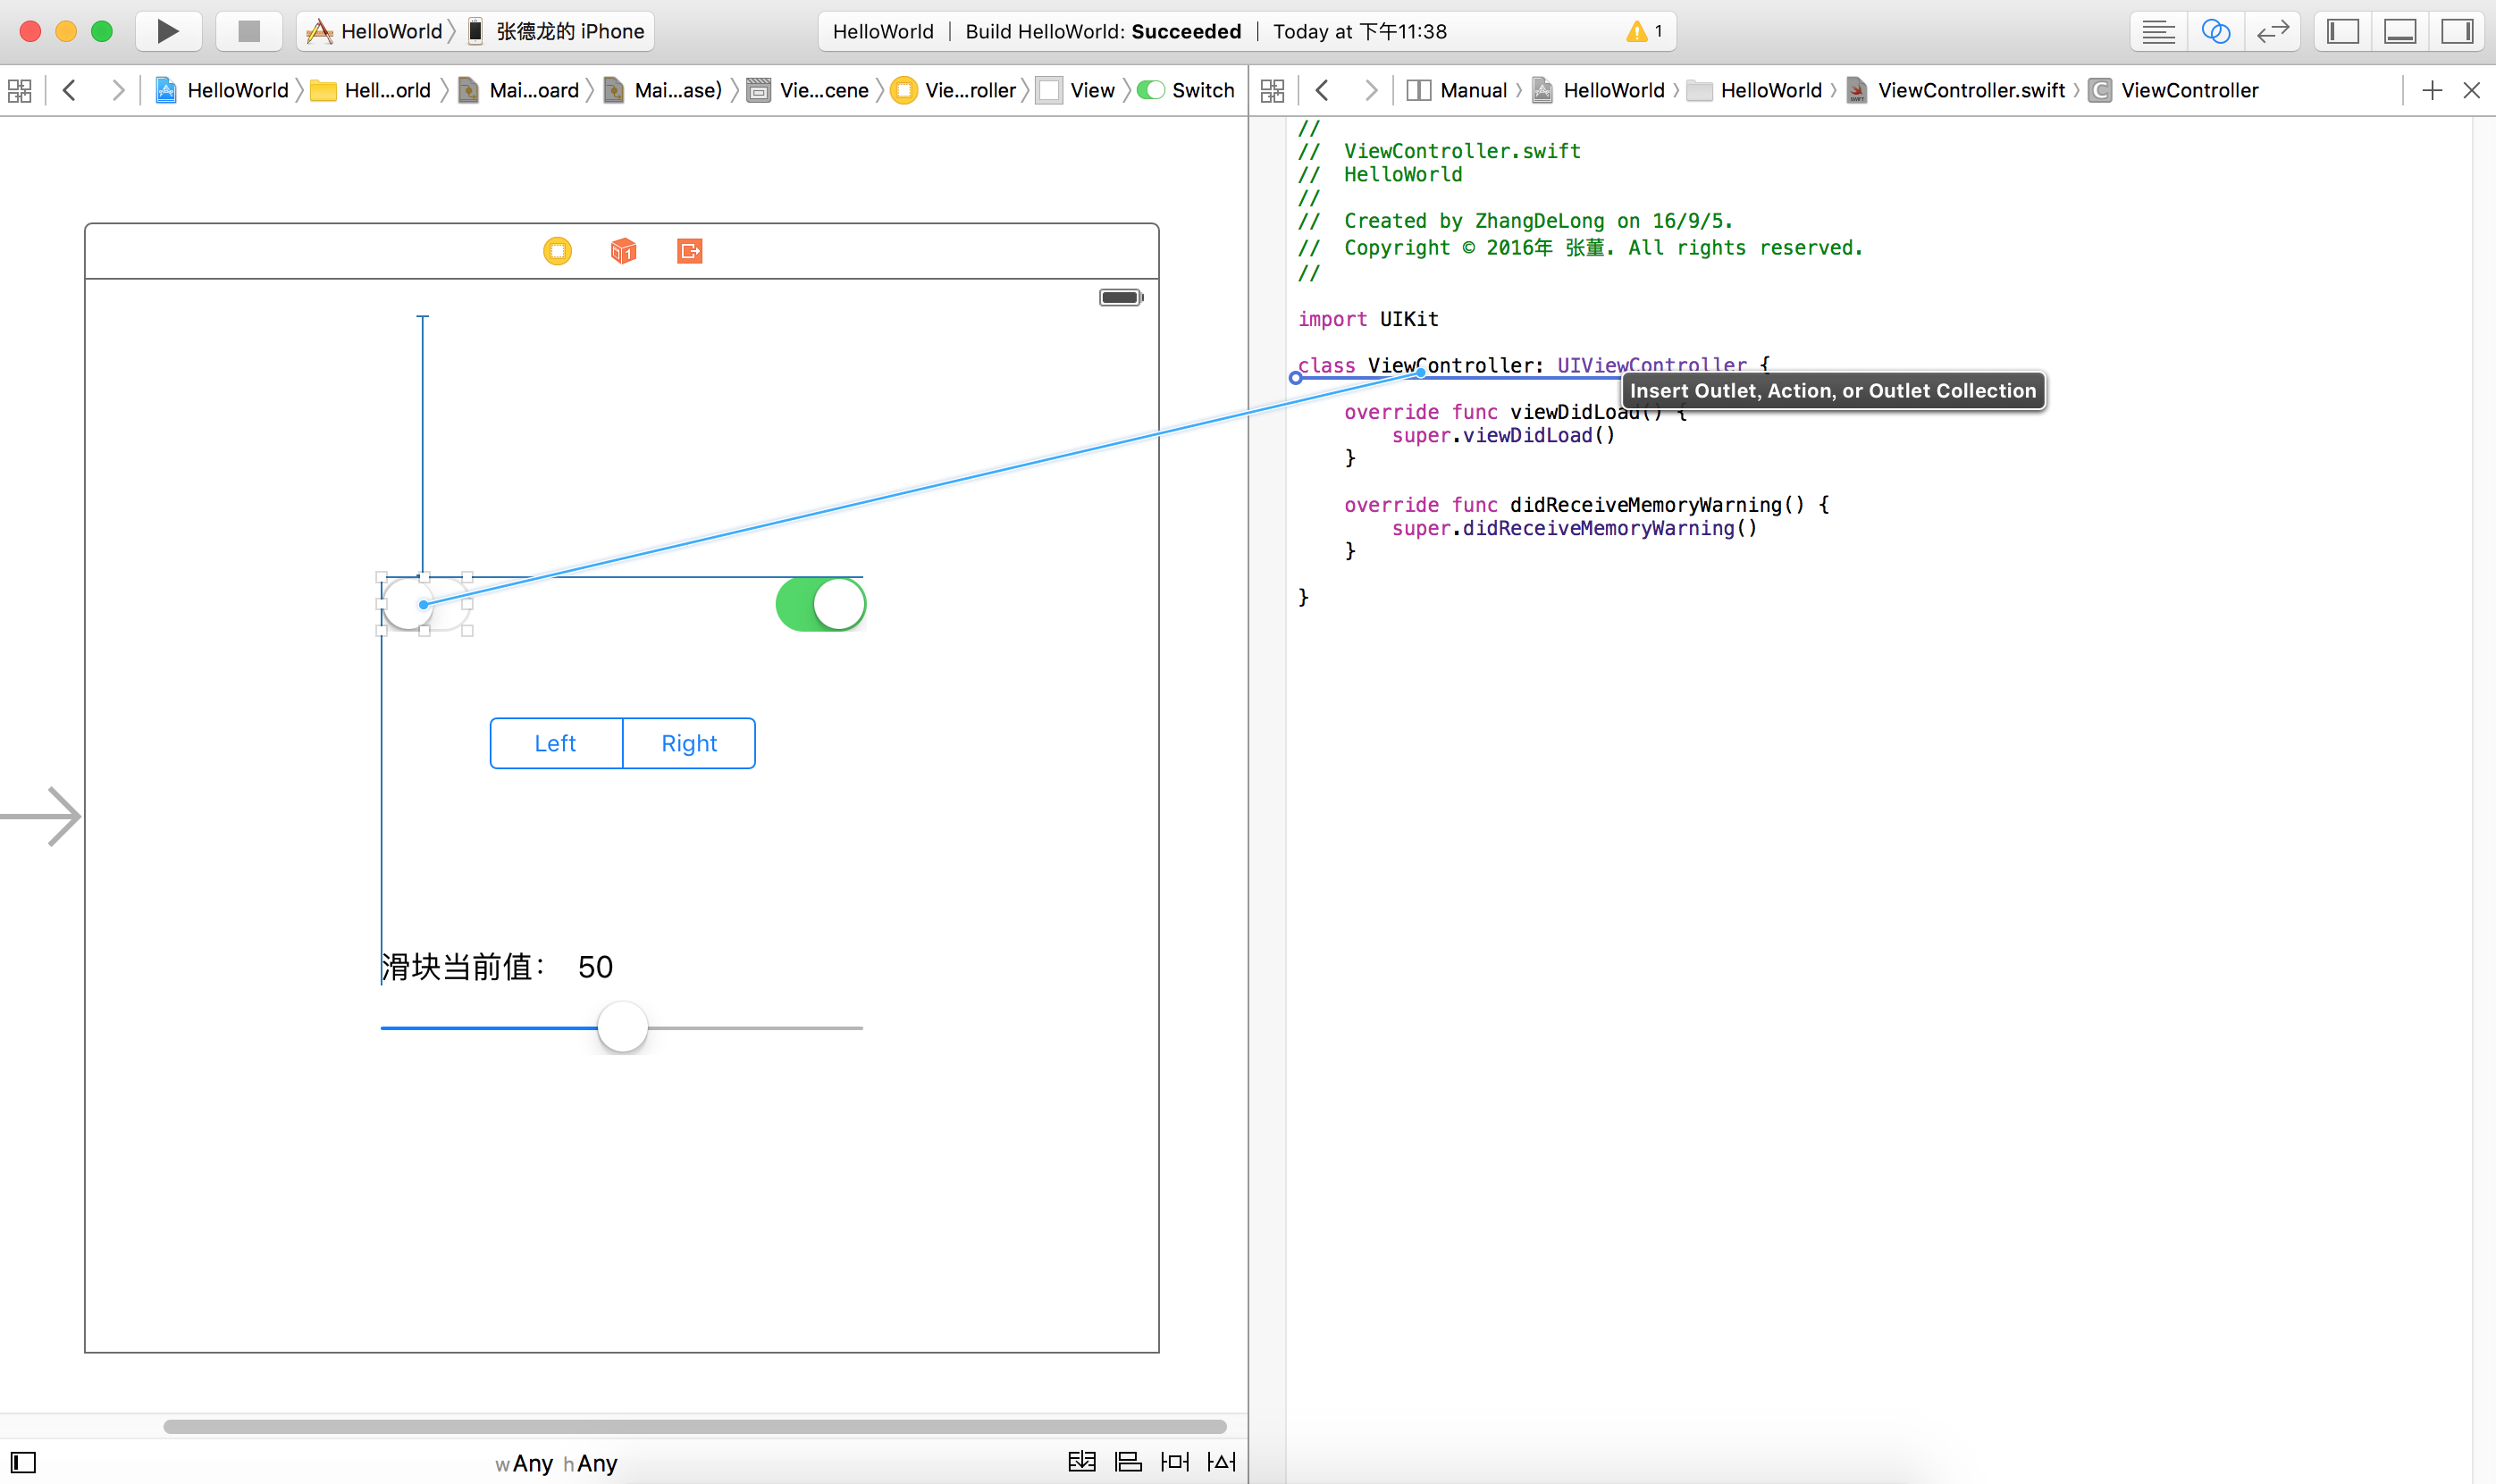The image size is (2496, 1484).
Task: Click the didReceiveMemoryWarning function line
Action: (1586, 505)
